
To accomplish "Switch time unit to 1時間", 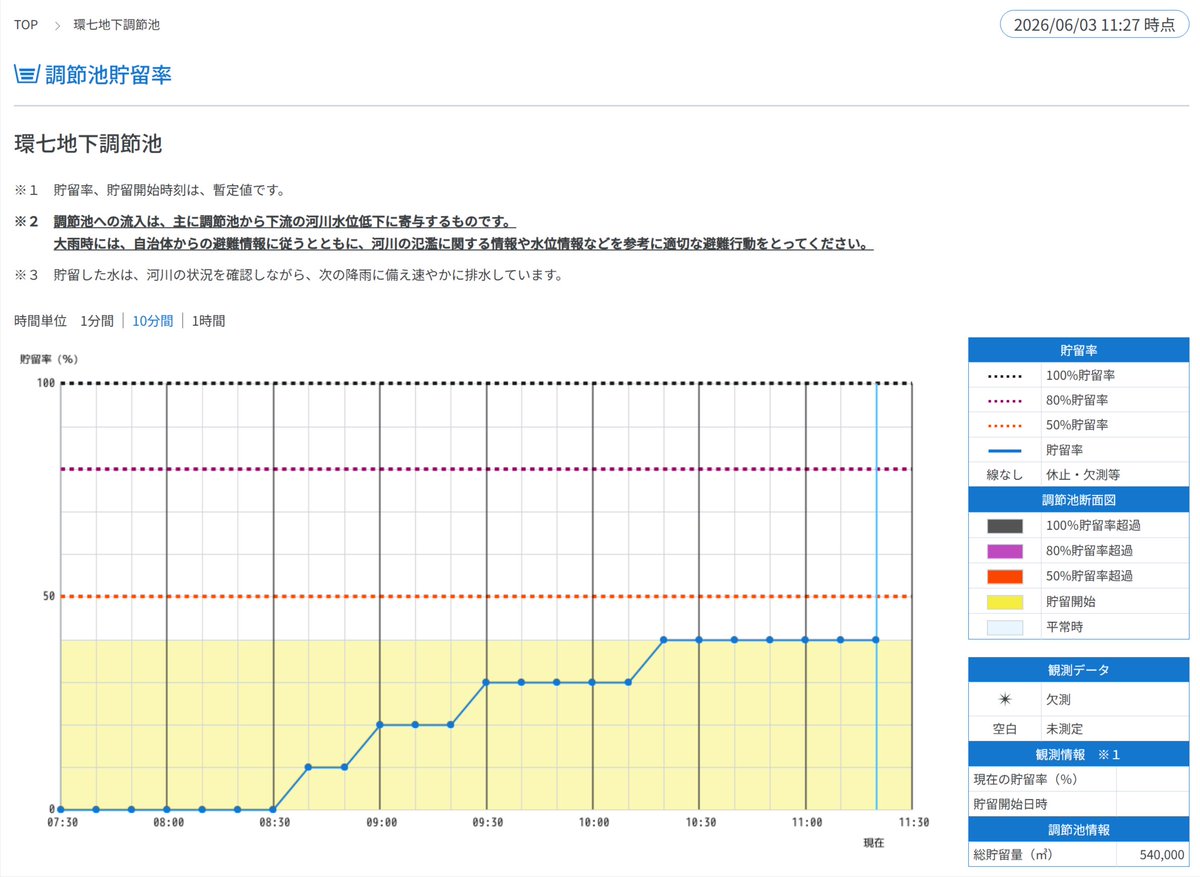I will 208,321.
